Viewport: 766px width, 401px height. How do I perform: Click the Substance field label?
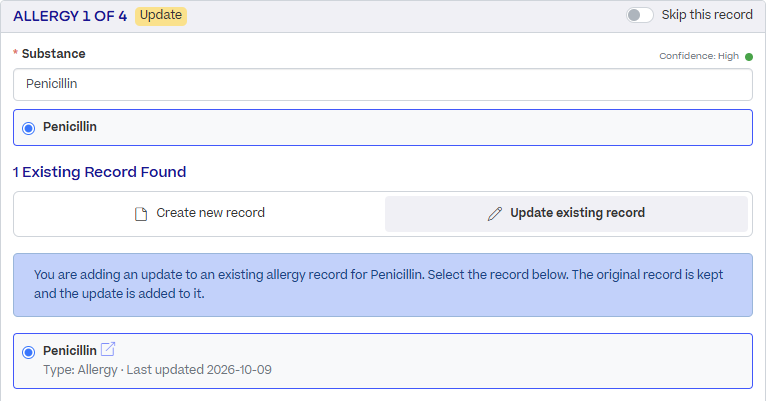pos(53,54)
